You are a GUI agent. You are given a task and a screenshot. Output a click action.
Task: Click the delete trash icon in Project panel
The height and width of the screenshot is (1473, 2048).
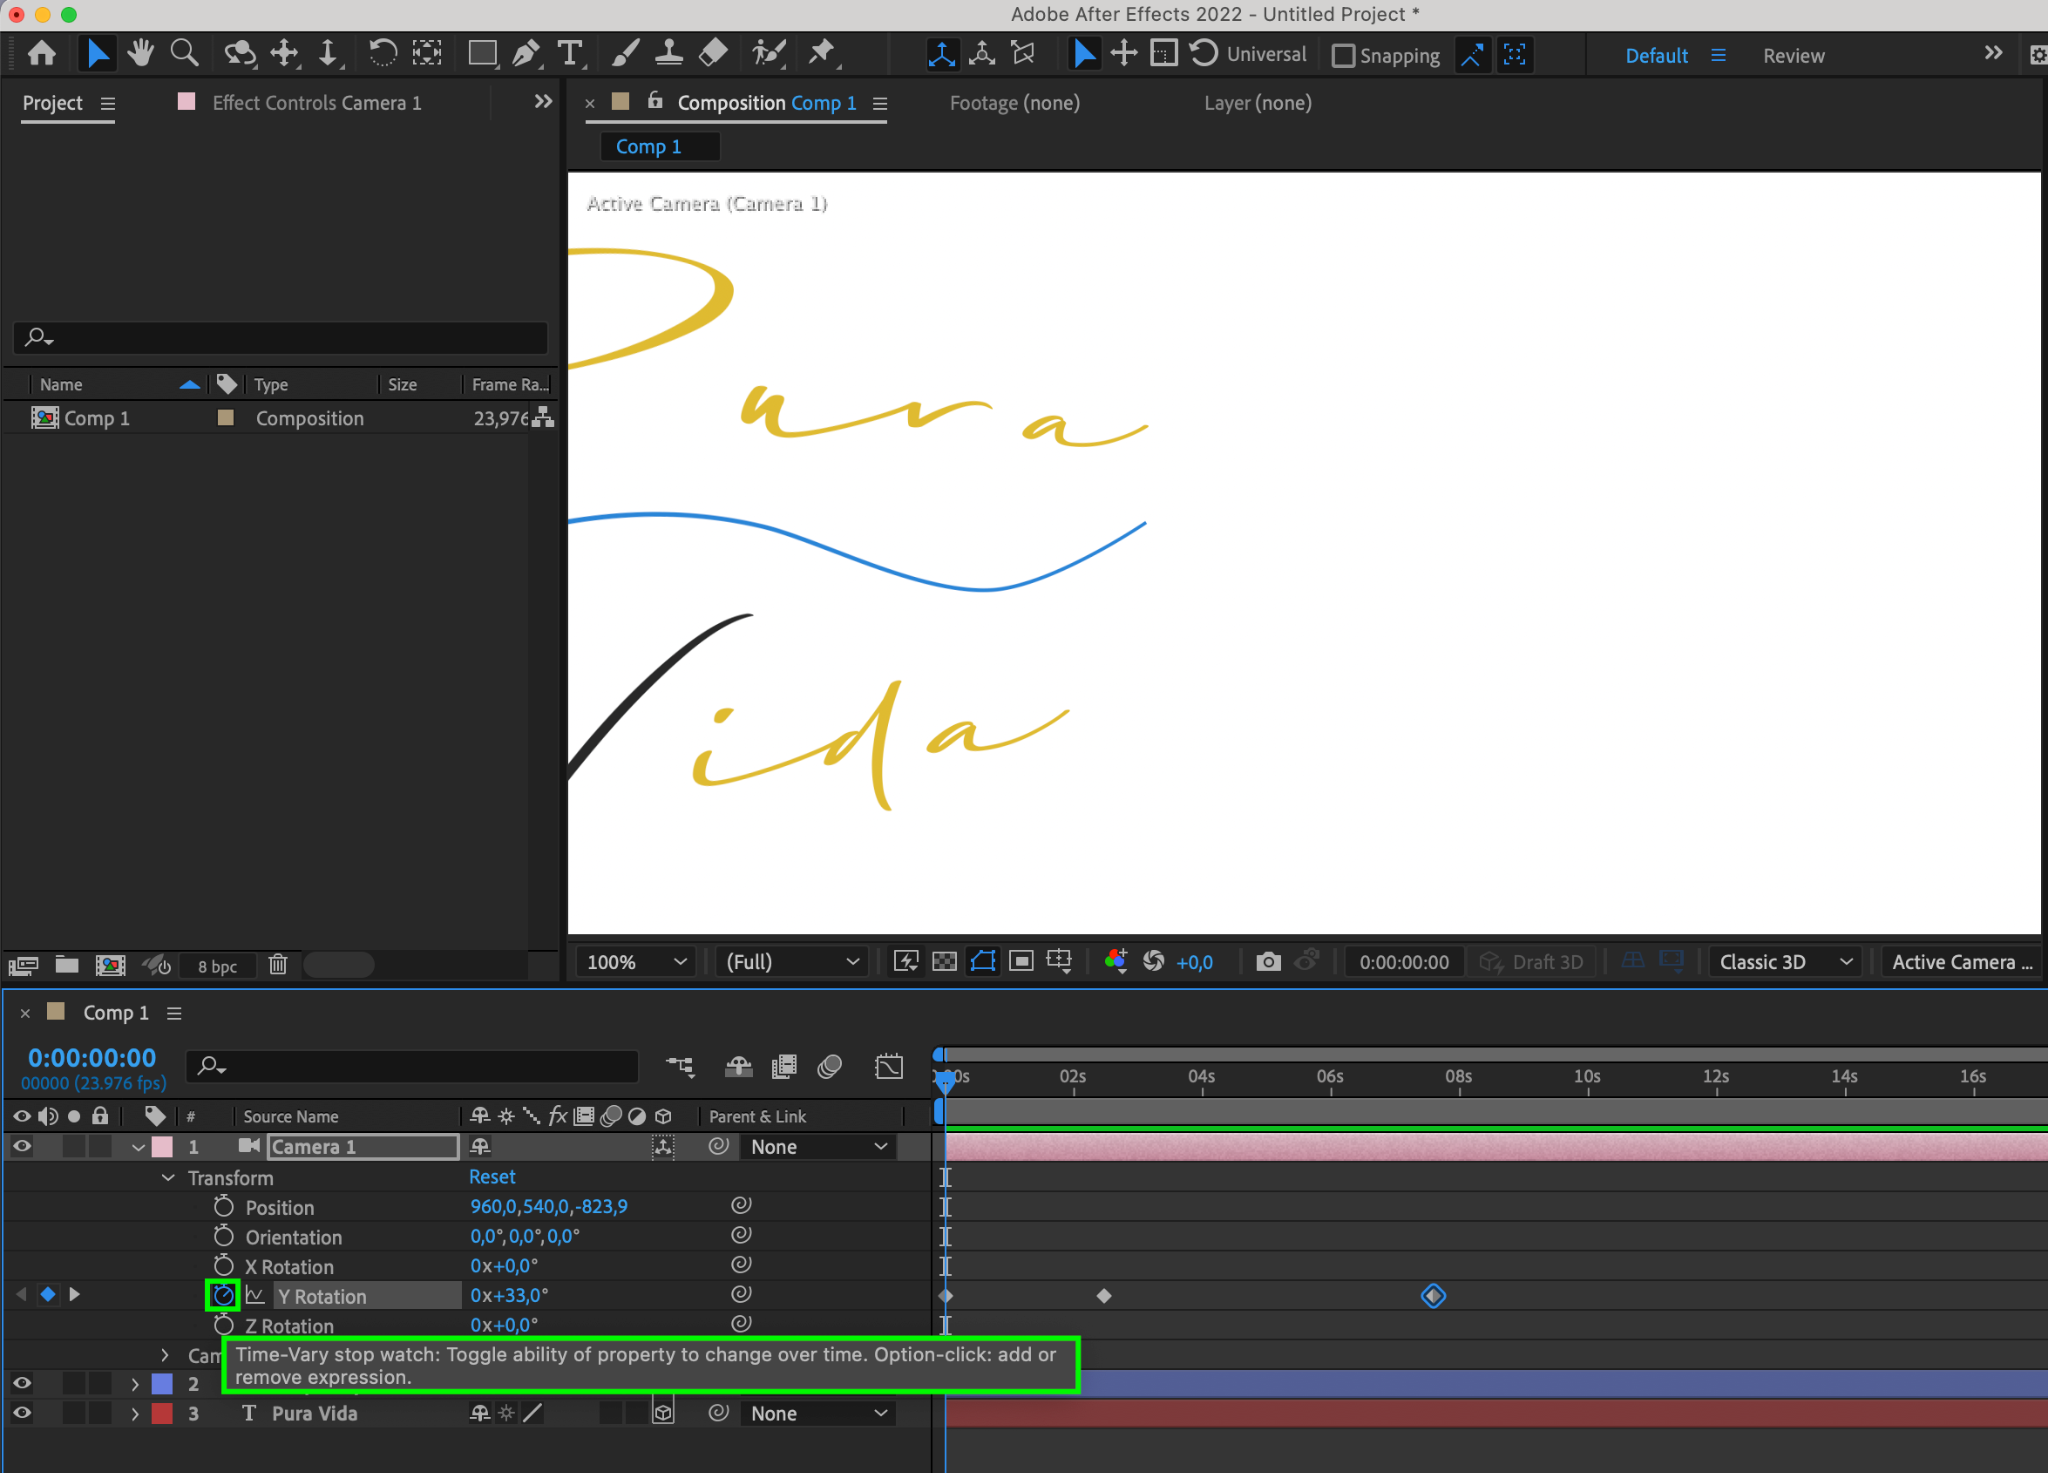[x=278, y=965]
